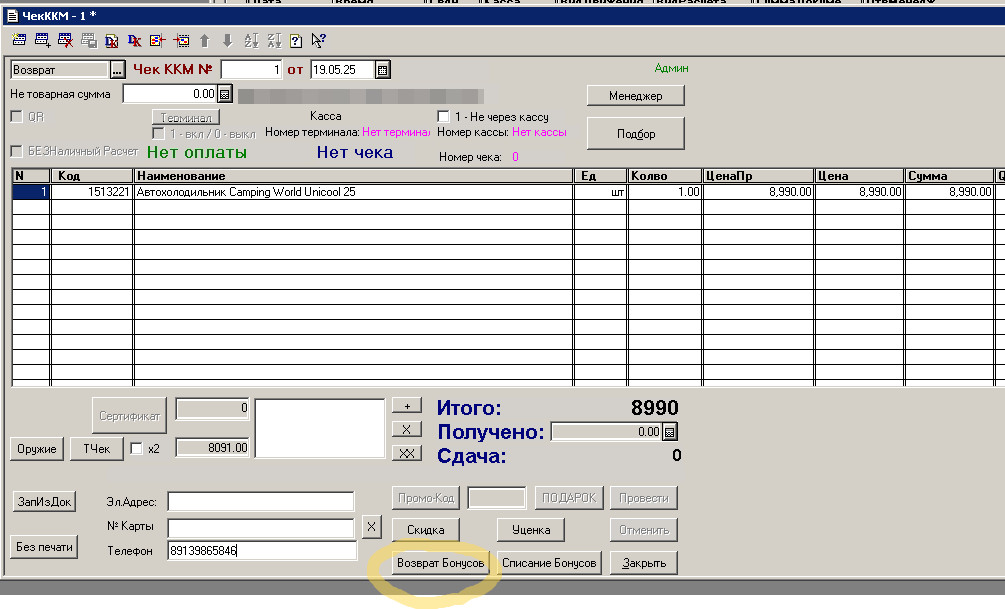Click the single X button under plus
The width and height of the screenshot is (1005, 609).
[x=406, y=430]
